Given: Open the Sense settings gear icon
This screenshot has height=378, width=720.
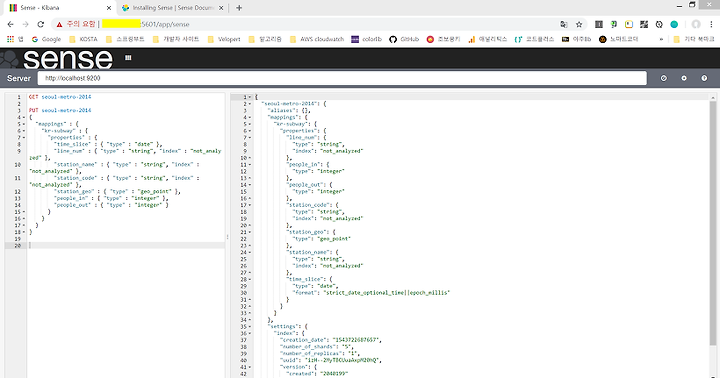Looking at the screenshot, I should click(684, 78).
